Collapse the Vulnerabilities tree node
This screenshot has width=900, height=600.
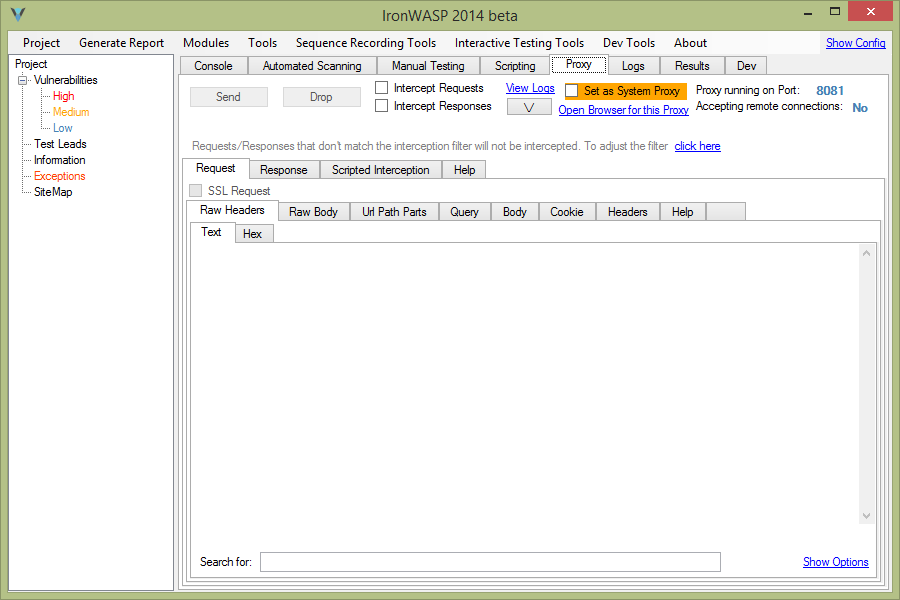[23, 80]
